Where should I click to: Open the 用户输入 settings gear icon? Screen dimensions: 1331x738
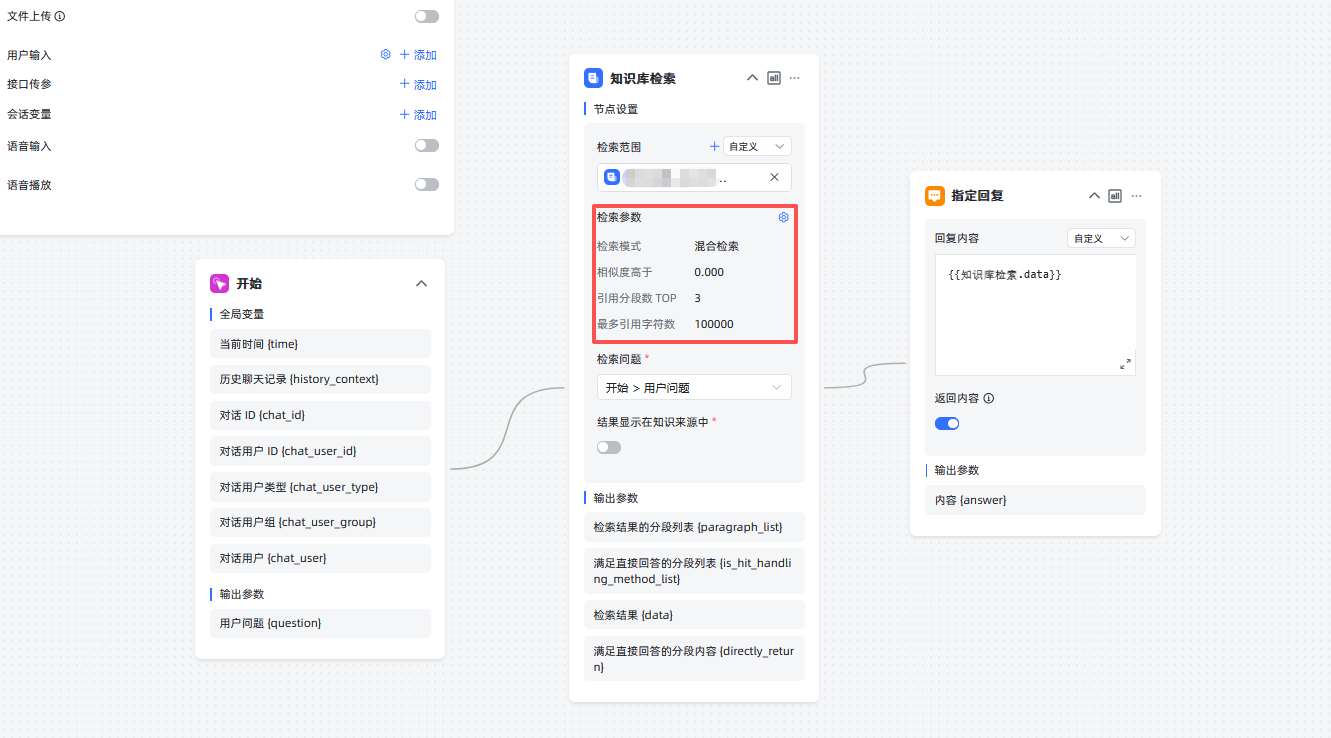tap(385, 54)
